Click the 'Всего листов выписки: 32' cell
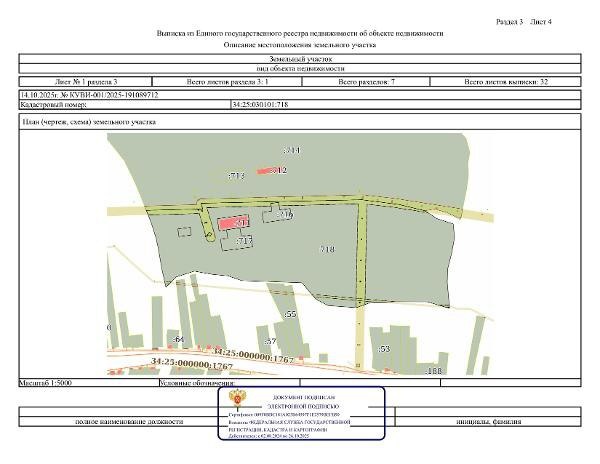 pyautogui.click(x=505, y=81)
